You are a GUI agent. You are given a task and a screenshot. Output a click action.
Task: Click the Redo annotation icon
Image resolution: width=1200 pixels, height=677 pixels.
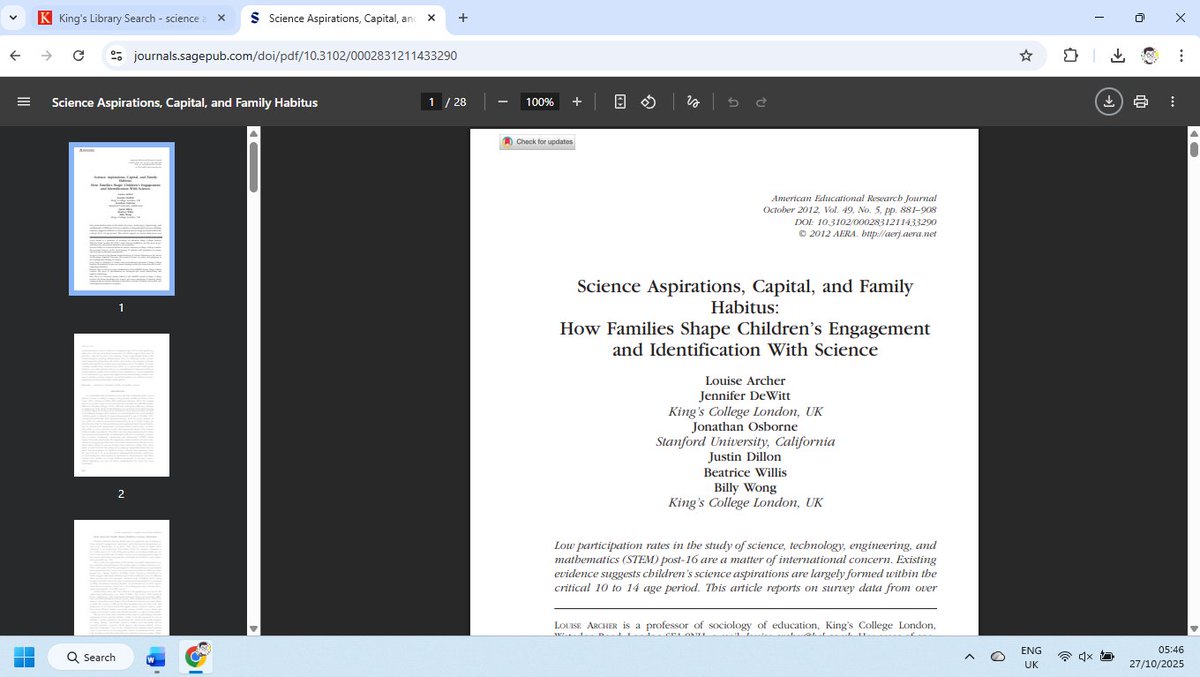[761, 102]
